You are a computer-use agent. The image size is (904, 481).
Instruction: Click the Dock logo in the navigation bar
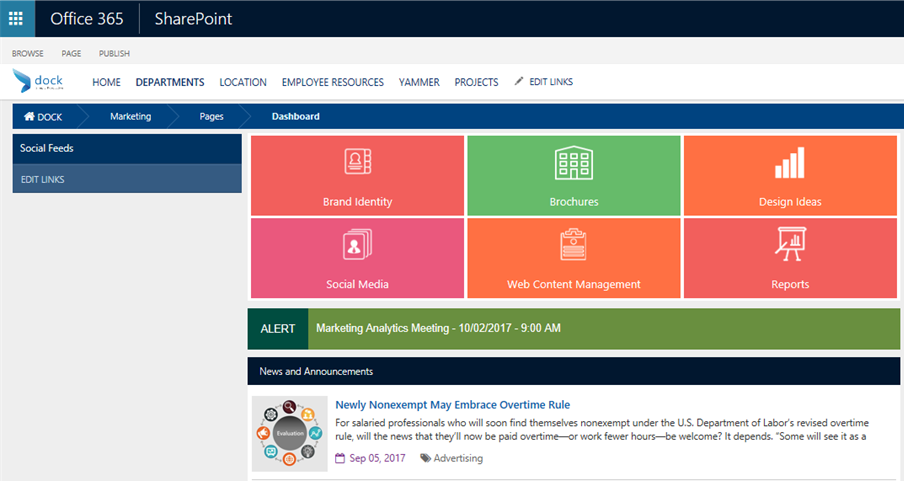38,81
